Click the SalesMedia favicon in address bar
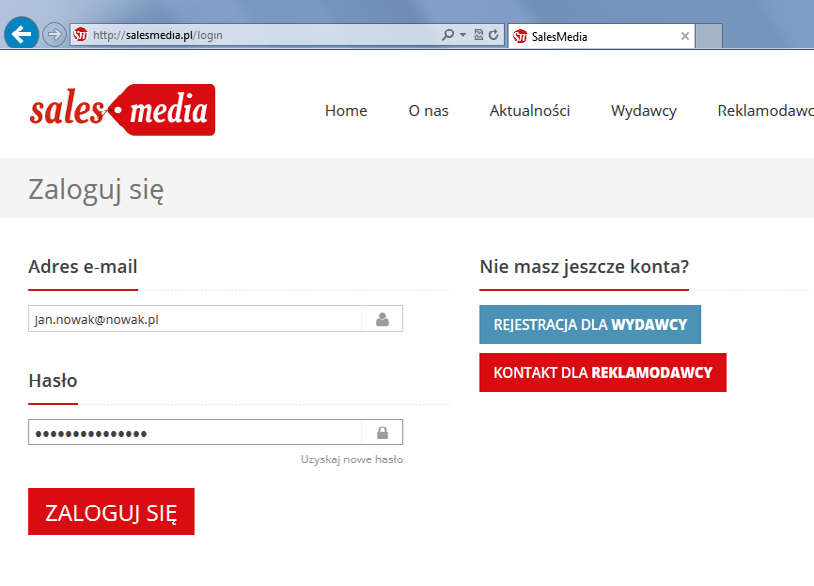Screen dimensions: 814x586 pos(80,35)
